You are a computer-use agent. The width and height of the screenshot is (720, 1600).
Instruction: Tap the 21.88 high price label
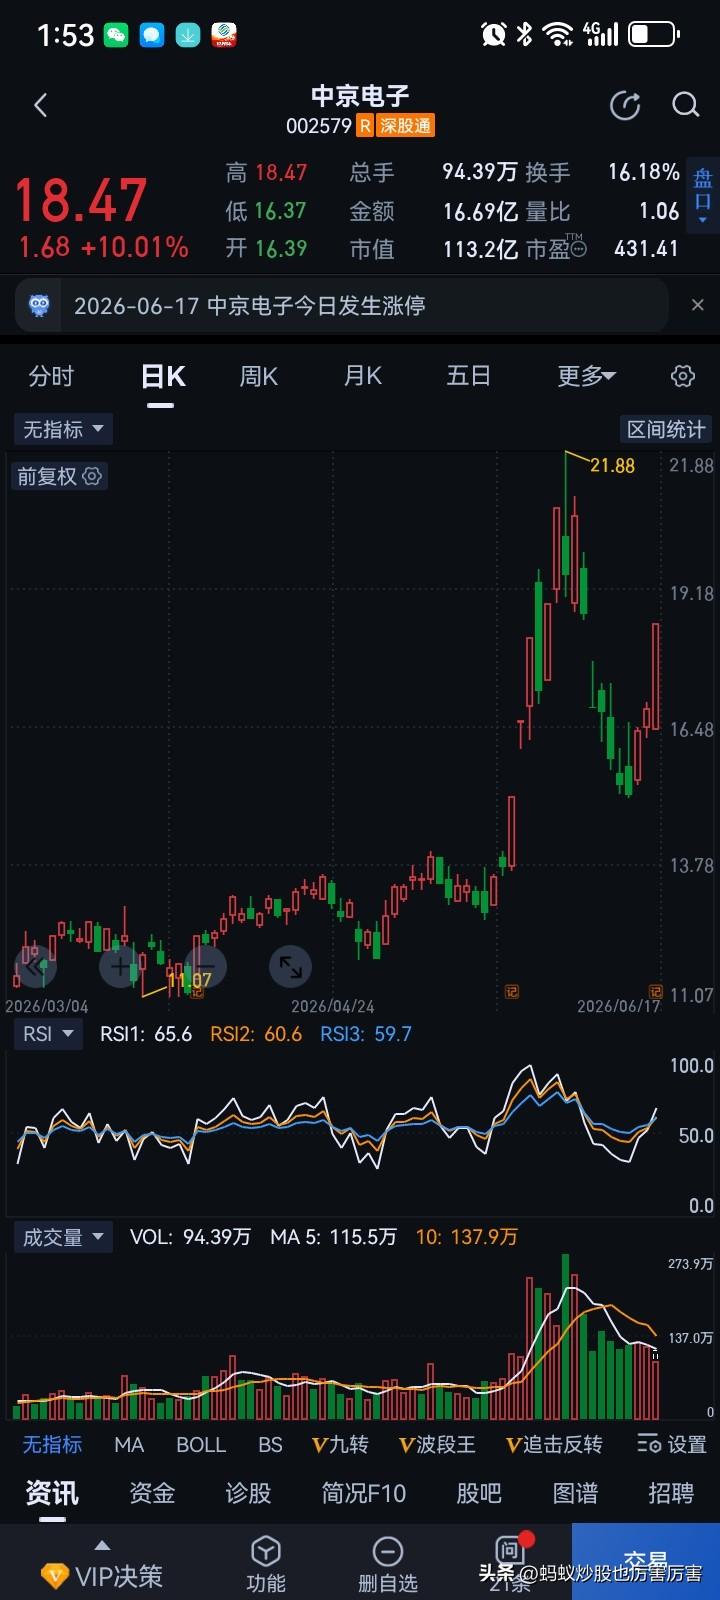coord(612,465)
